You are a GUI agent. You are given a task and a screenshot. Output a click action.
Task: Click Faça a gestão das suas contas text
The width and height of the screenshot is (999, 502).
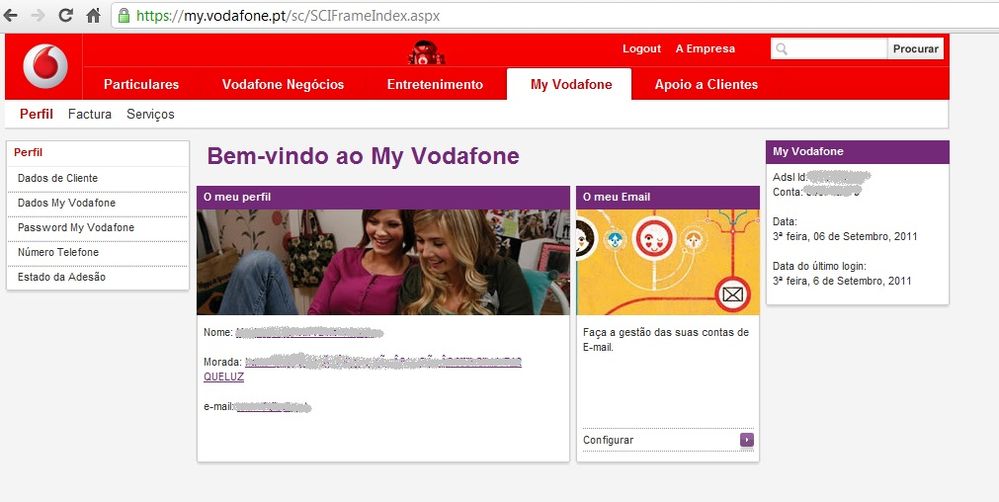click(x=666, y=340)
